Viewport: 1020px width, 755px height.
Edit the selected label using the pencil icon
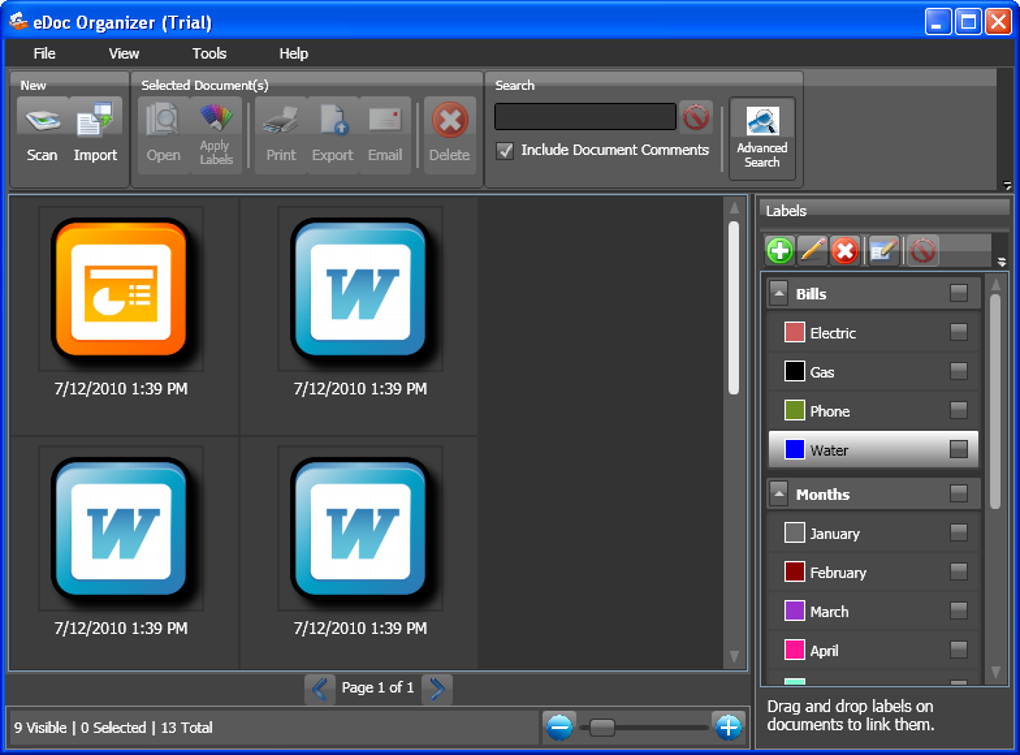(812, 250)
